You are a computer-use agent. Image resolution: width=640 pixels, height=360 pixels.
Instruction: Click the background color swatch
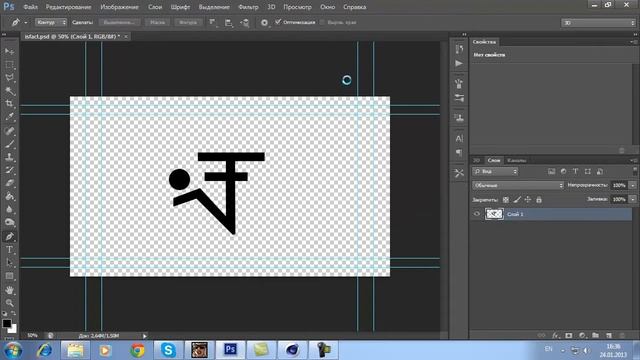[13, 329]
